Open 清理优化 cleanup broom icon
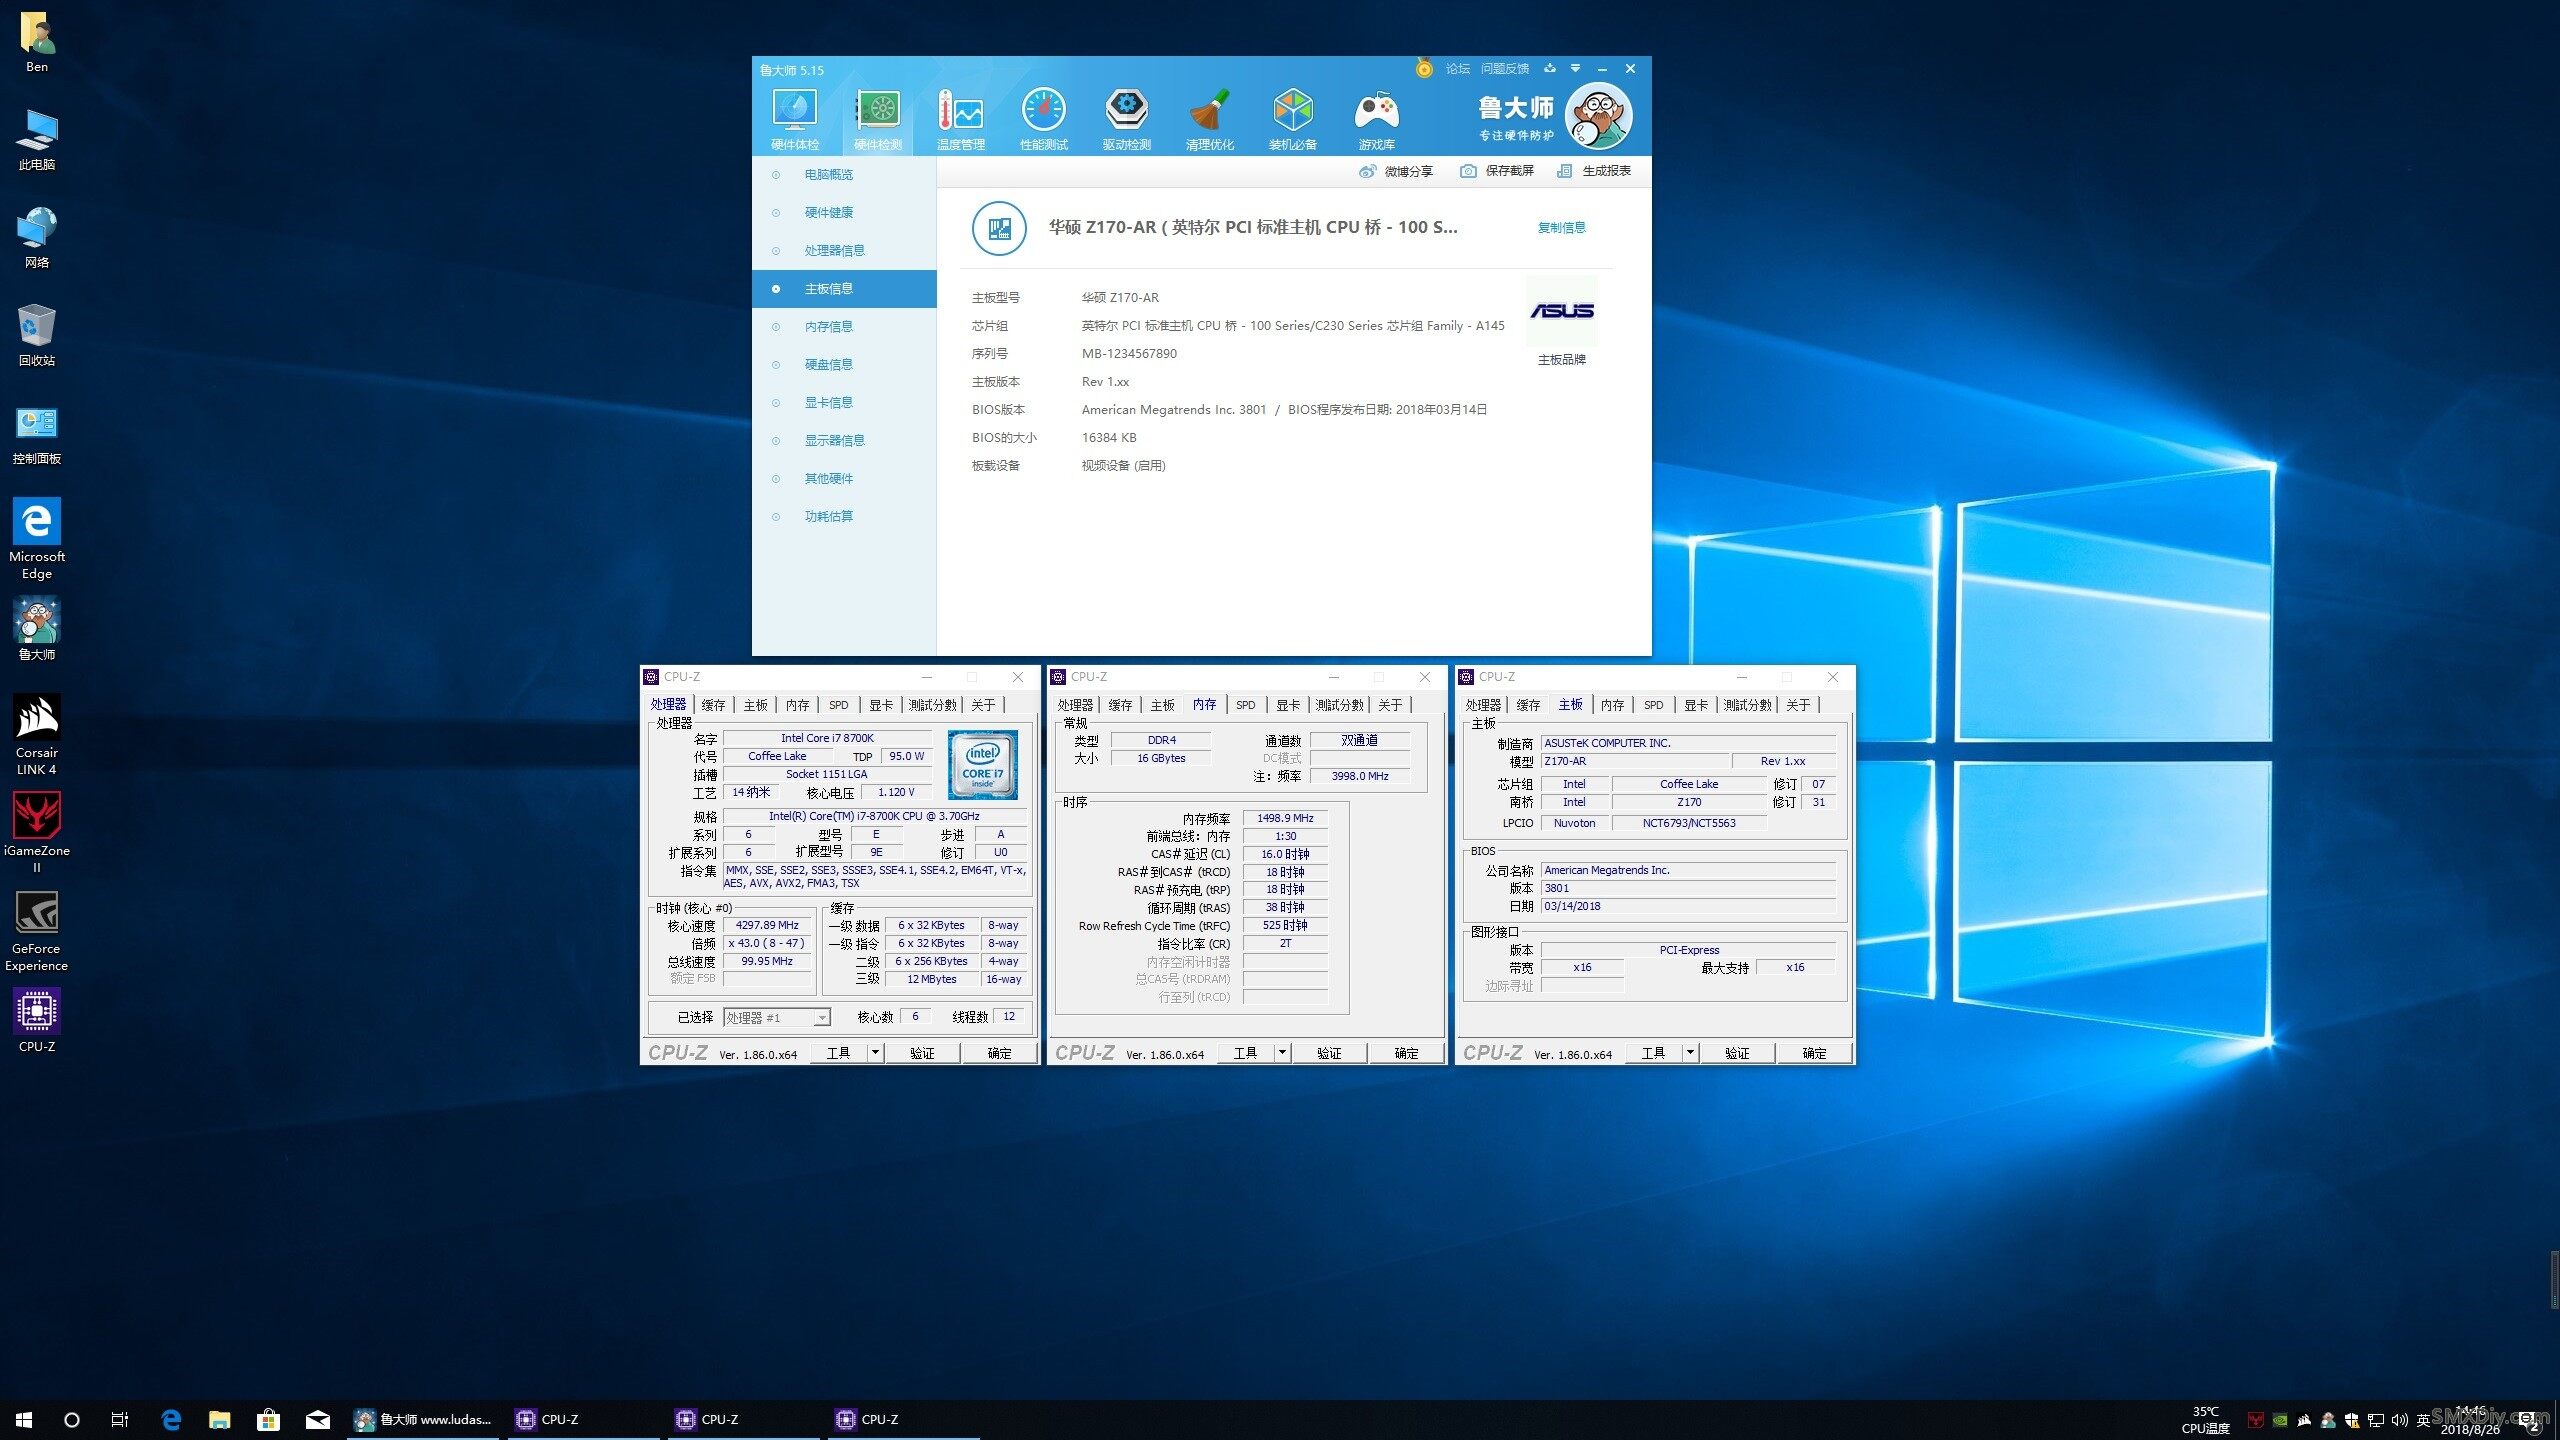The height and width of the screenshot is (1440, 2560). click(x=1210, y=119)
